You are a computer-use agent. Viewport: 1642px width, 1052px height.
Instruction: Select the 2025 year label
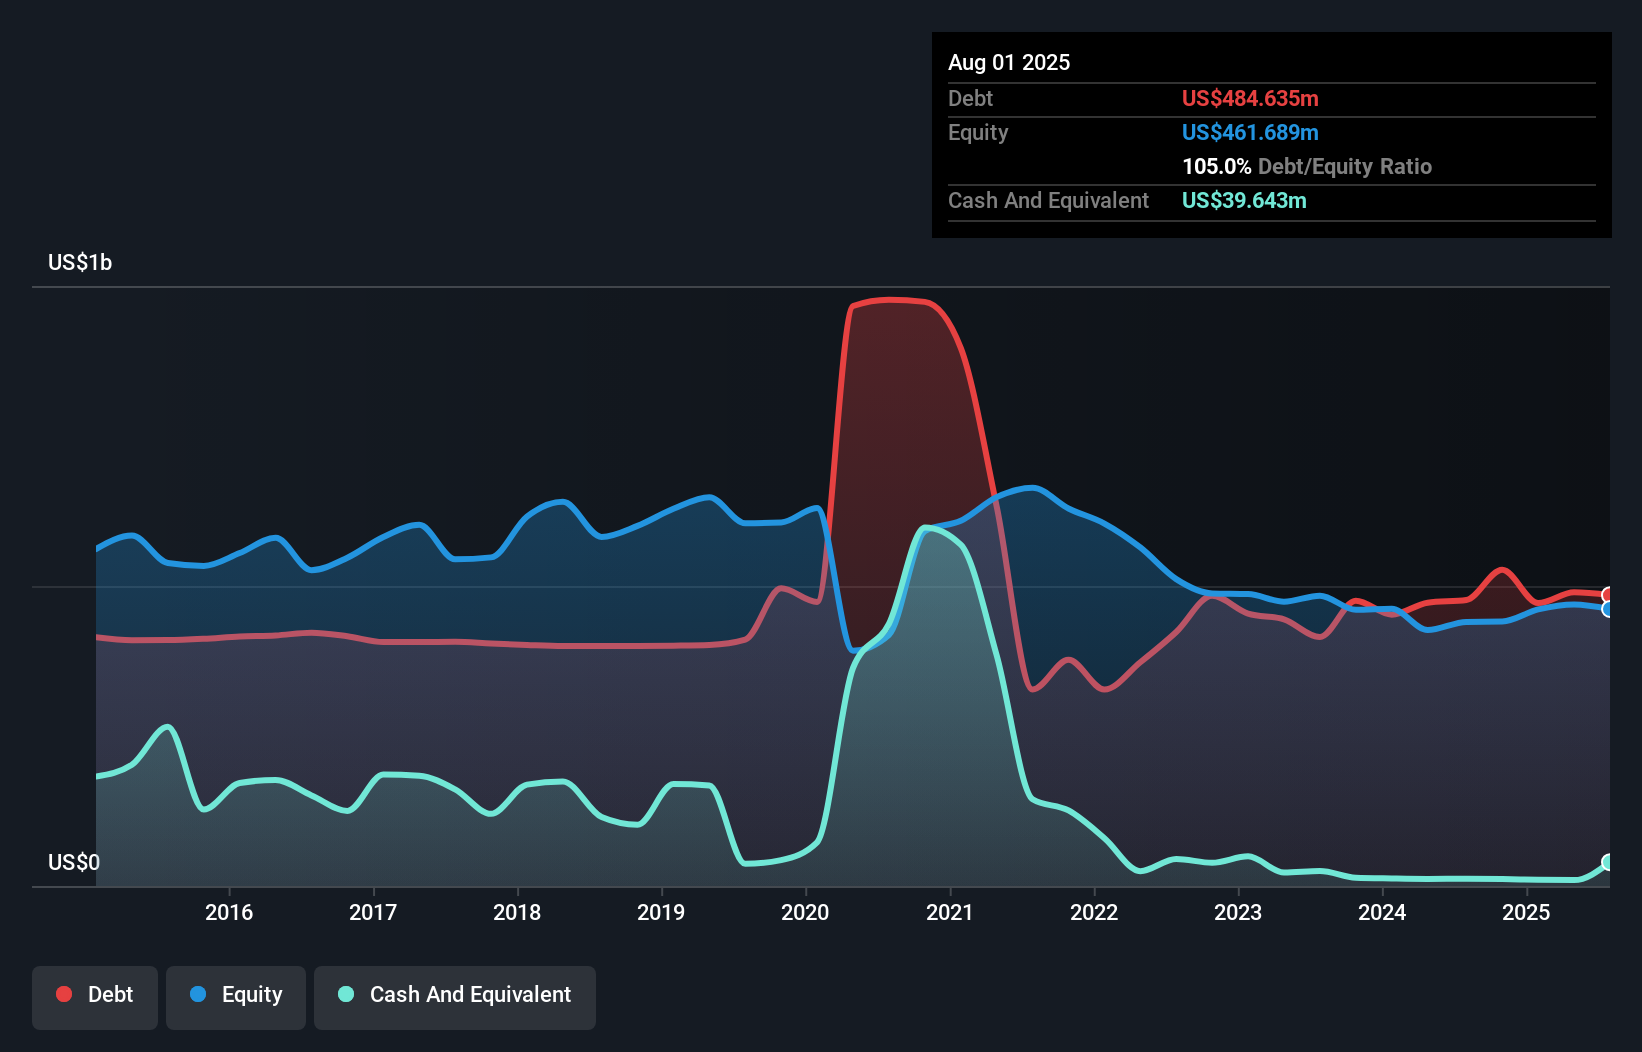coord(1525,912)
